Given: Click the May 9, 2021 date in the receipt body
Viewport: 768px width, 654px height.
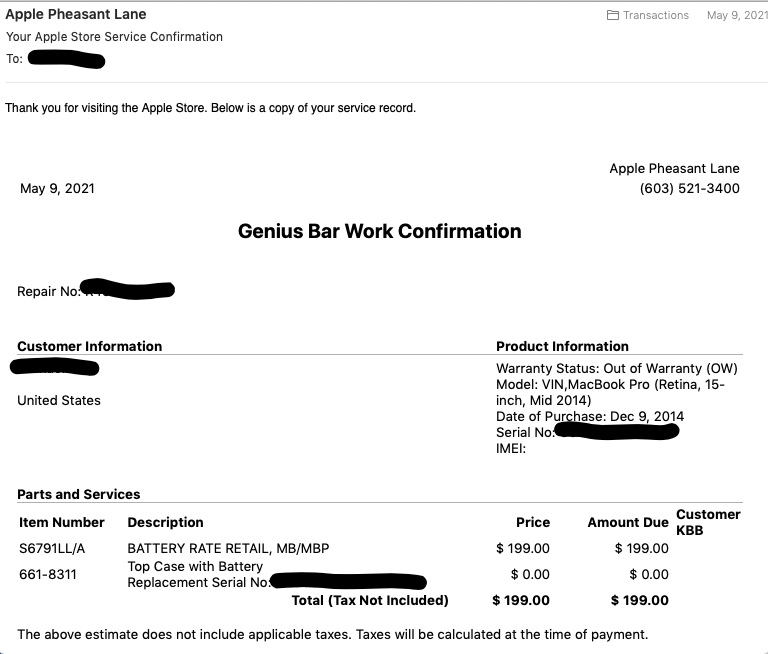Looking at the screenshot, I should pyautogui.click(x=57, y=189).
